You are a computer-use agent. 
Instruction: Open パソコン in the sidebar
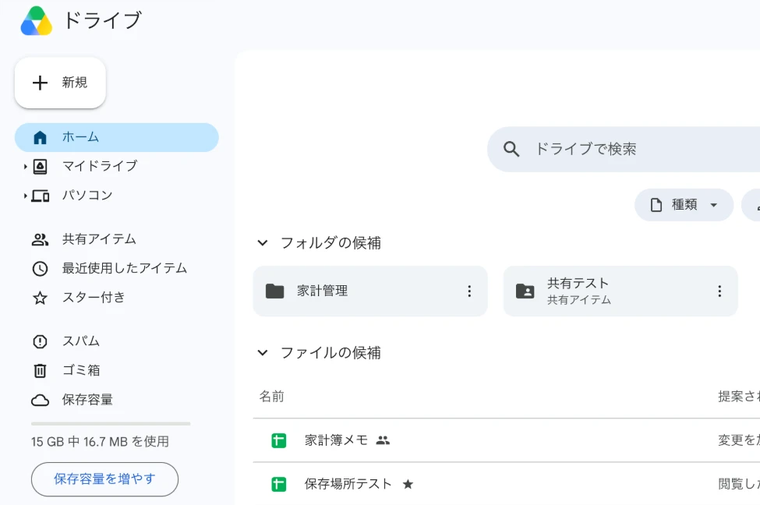click(x=117, y=196)
